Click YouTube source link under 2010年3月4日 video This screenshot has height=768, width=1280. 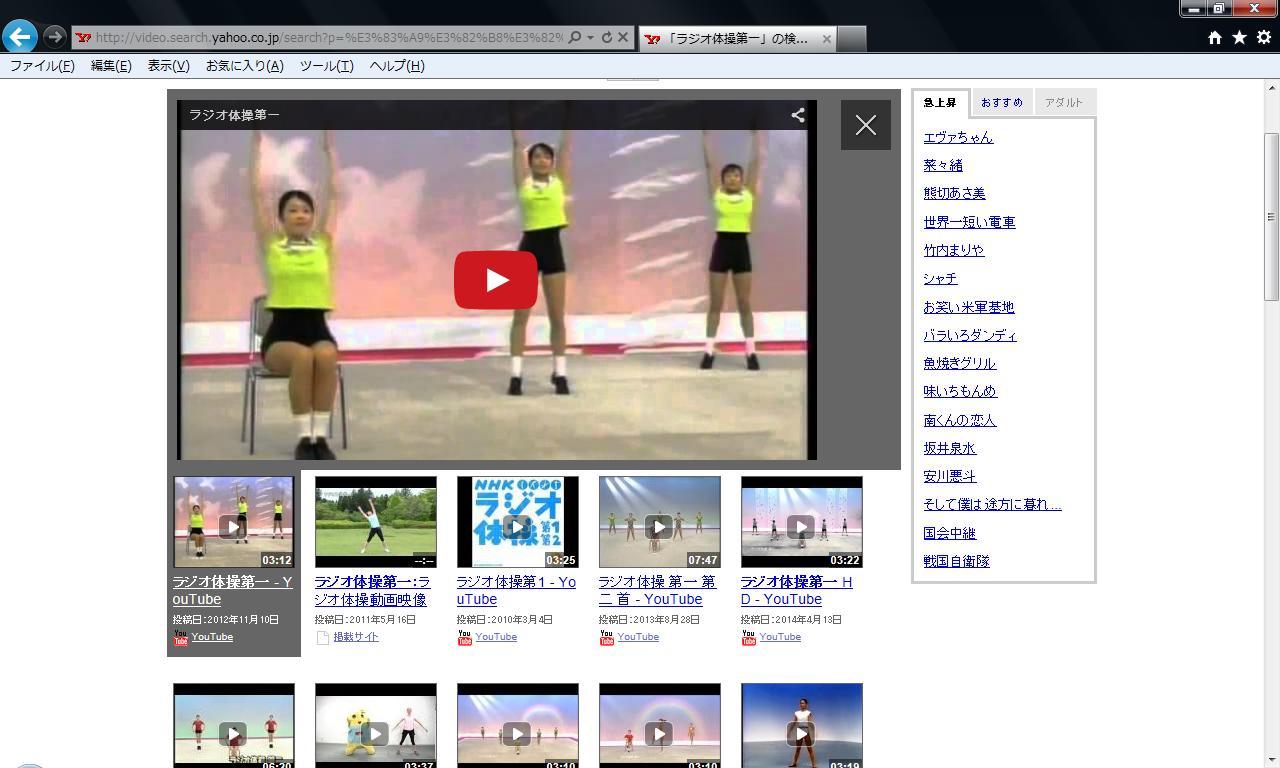(x=496, y=637)
